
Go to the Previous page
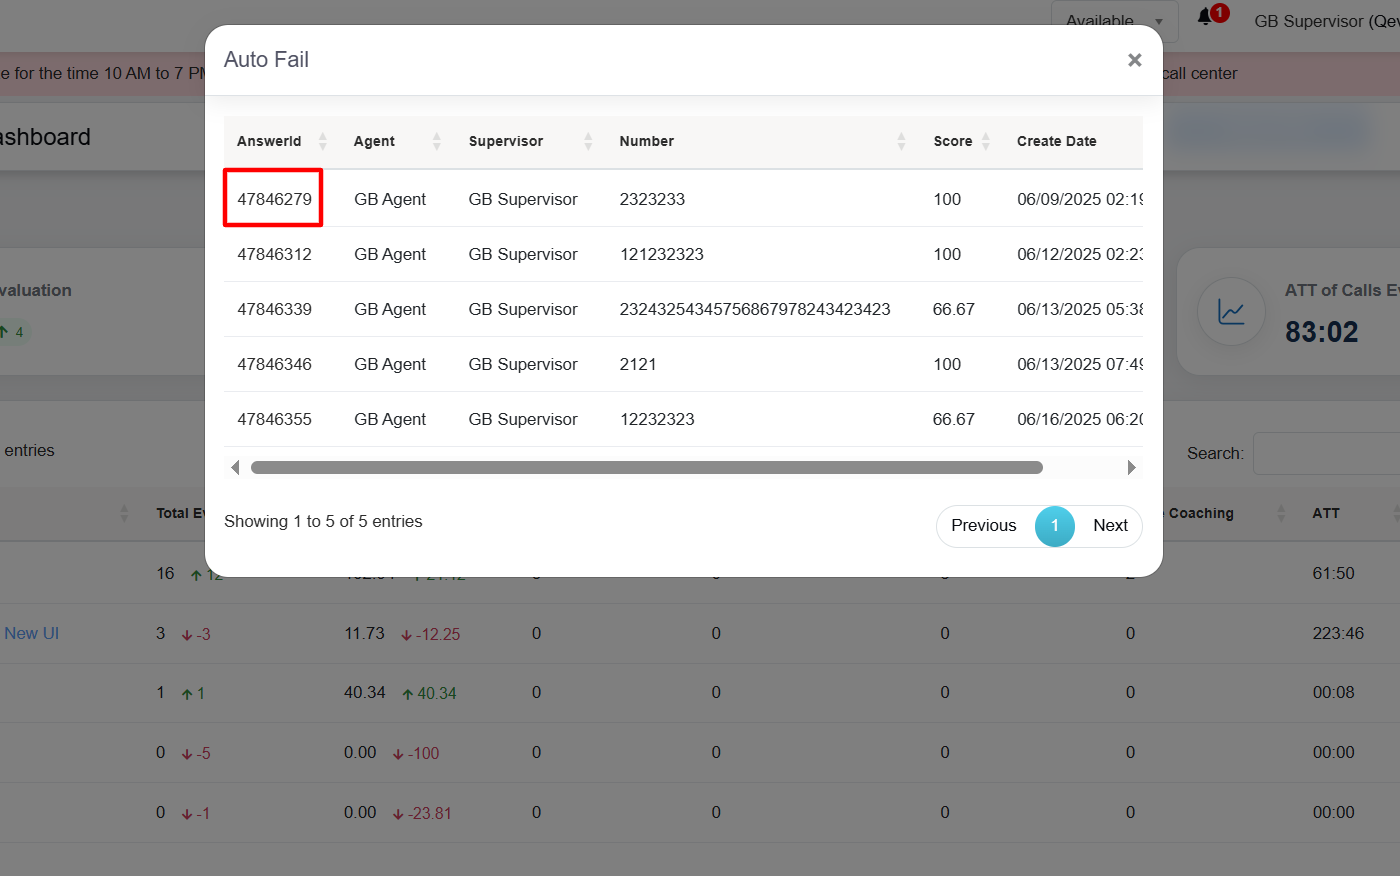[983, 526]
